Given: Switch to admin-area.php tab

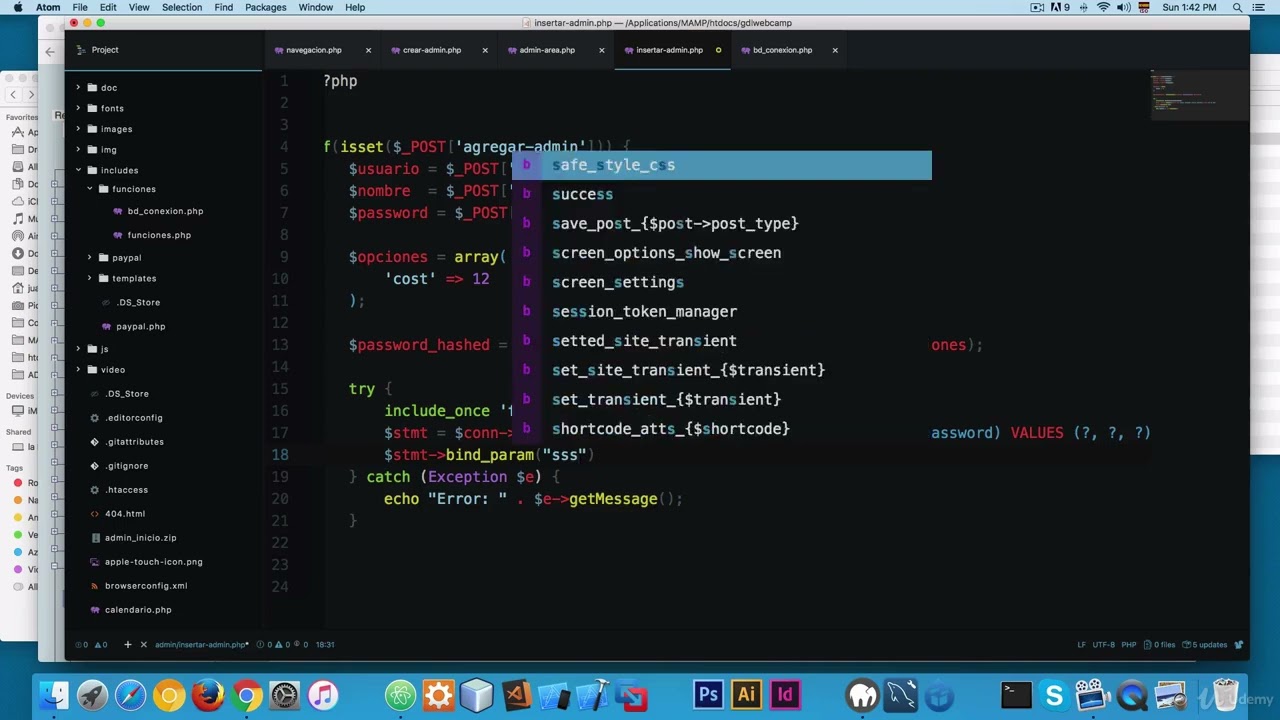Looking at the screenshot, I should (547, 50).
